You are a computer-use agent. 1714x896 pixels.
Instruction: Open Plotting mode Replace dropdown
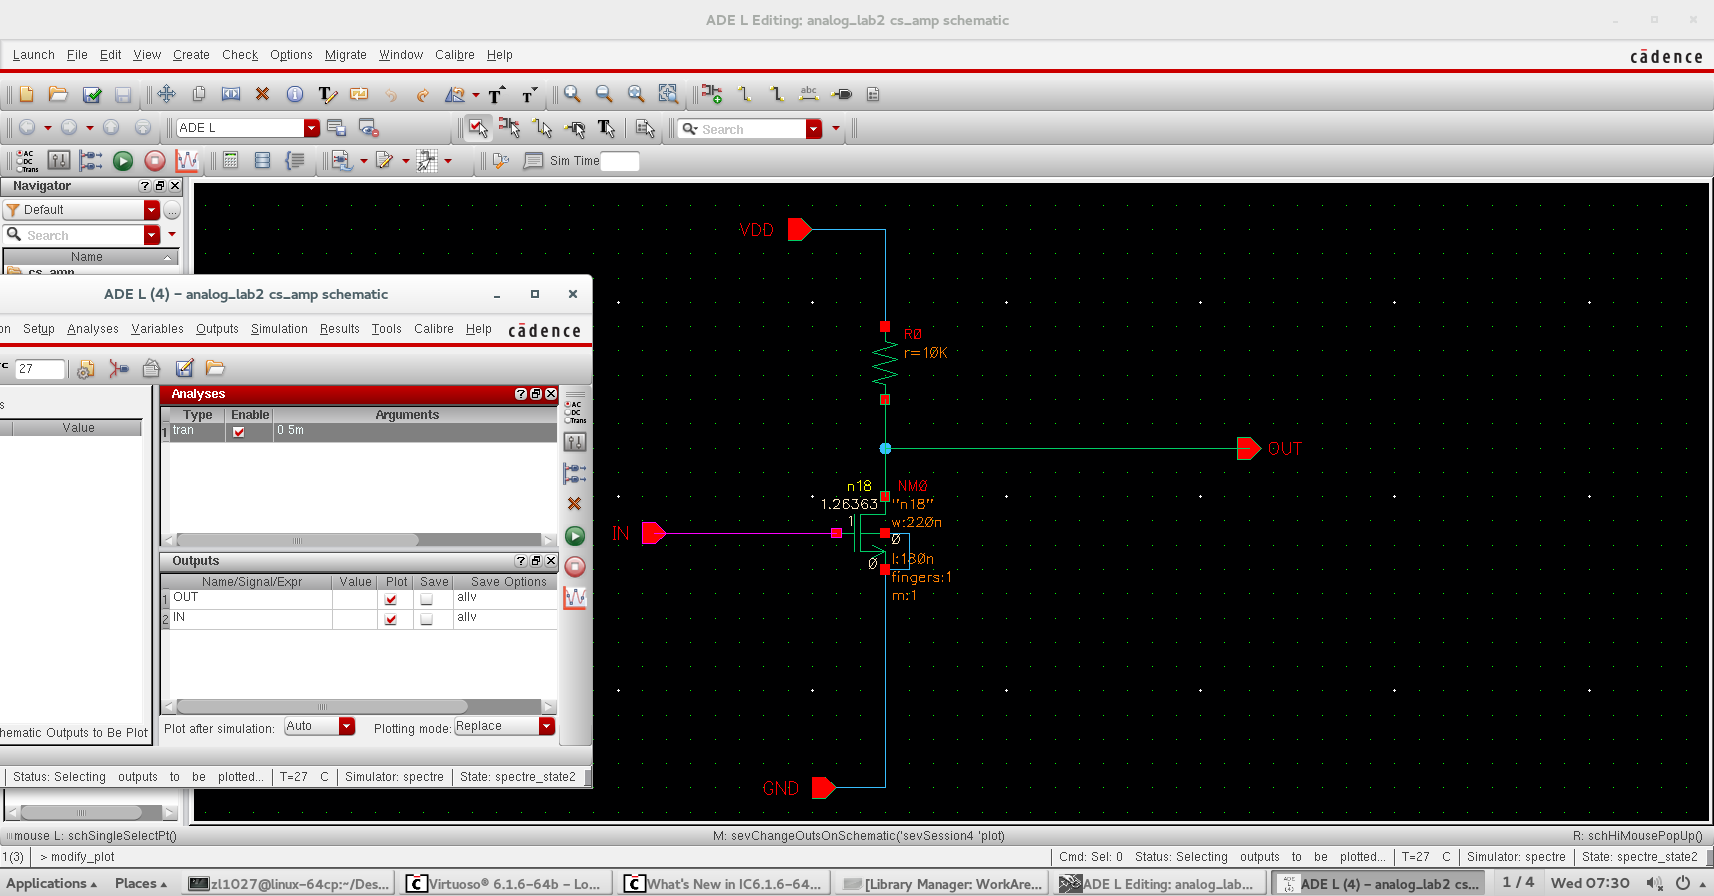point(547,726)
